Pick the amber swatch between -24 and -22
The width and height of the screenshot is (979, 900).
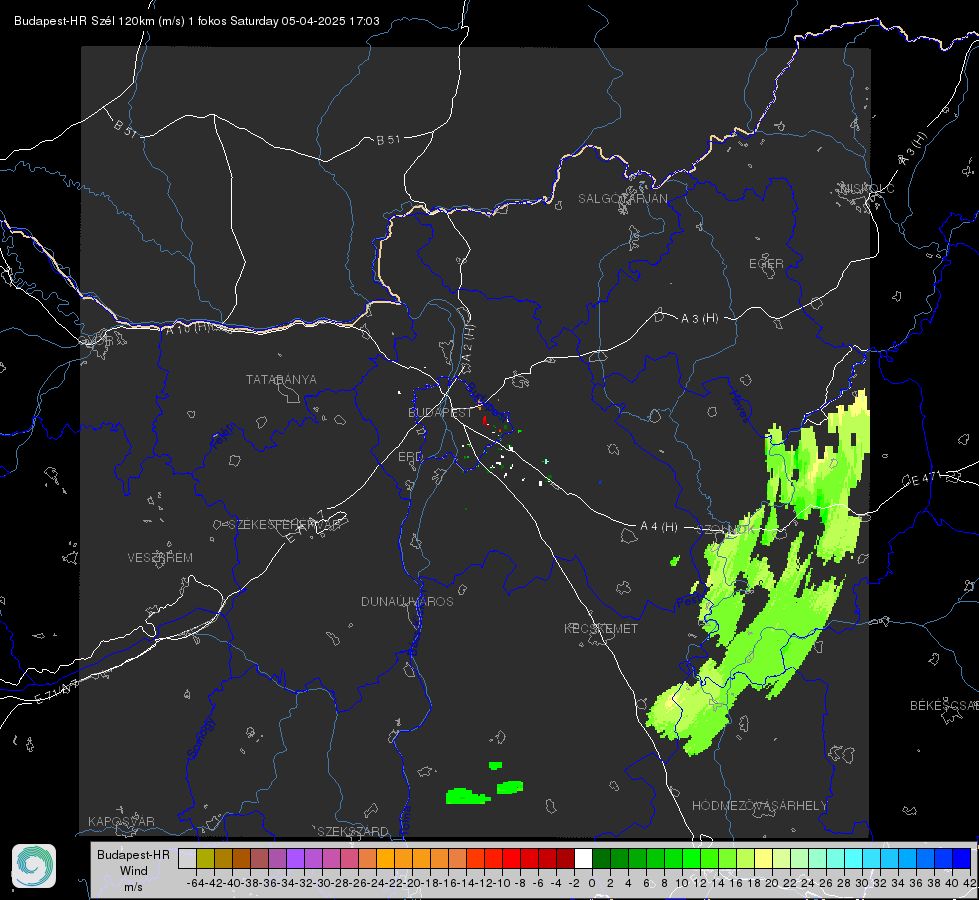[385, 859]
